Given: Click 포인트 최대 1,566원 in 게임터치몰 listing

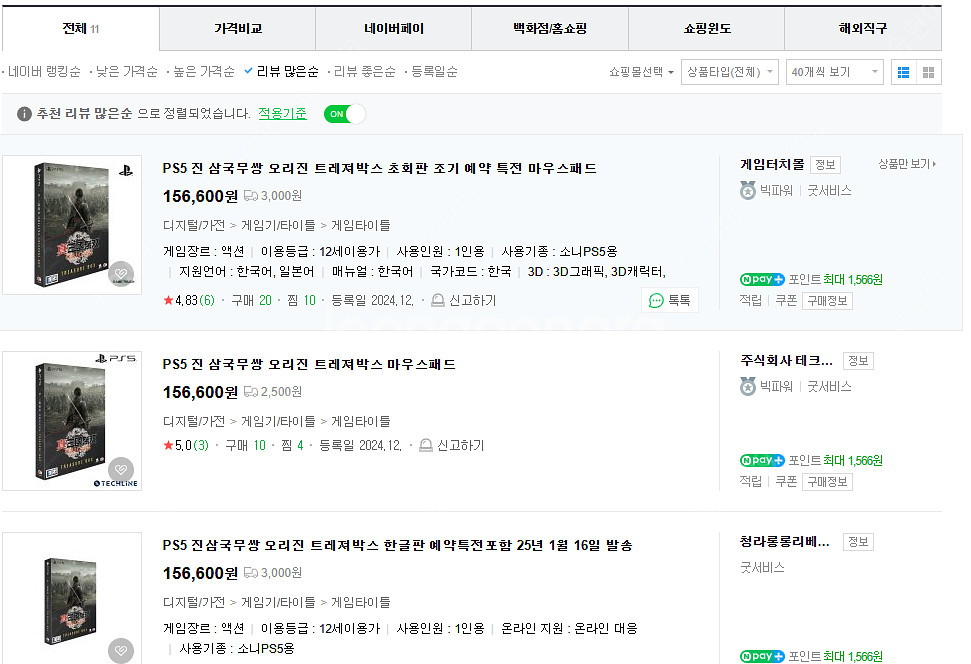Looking at the screenshot, I should (x=835, y=279).
